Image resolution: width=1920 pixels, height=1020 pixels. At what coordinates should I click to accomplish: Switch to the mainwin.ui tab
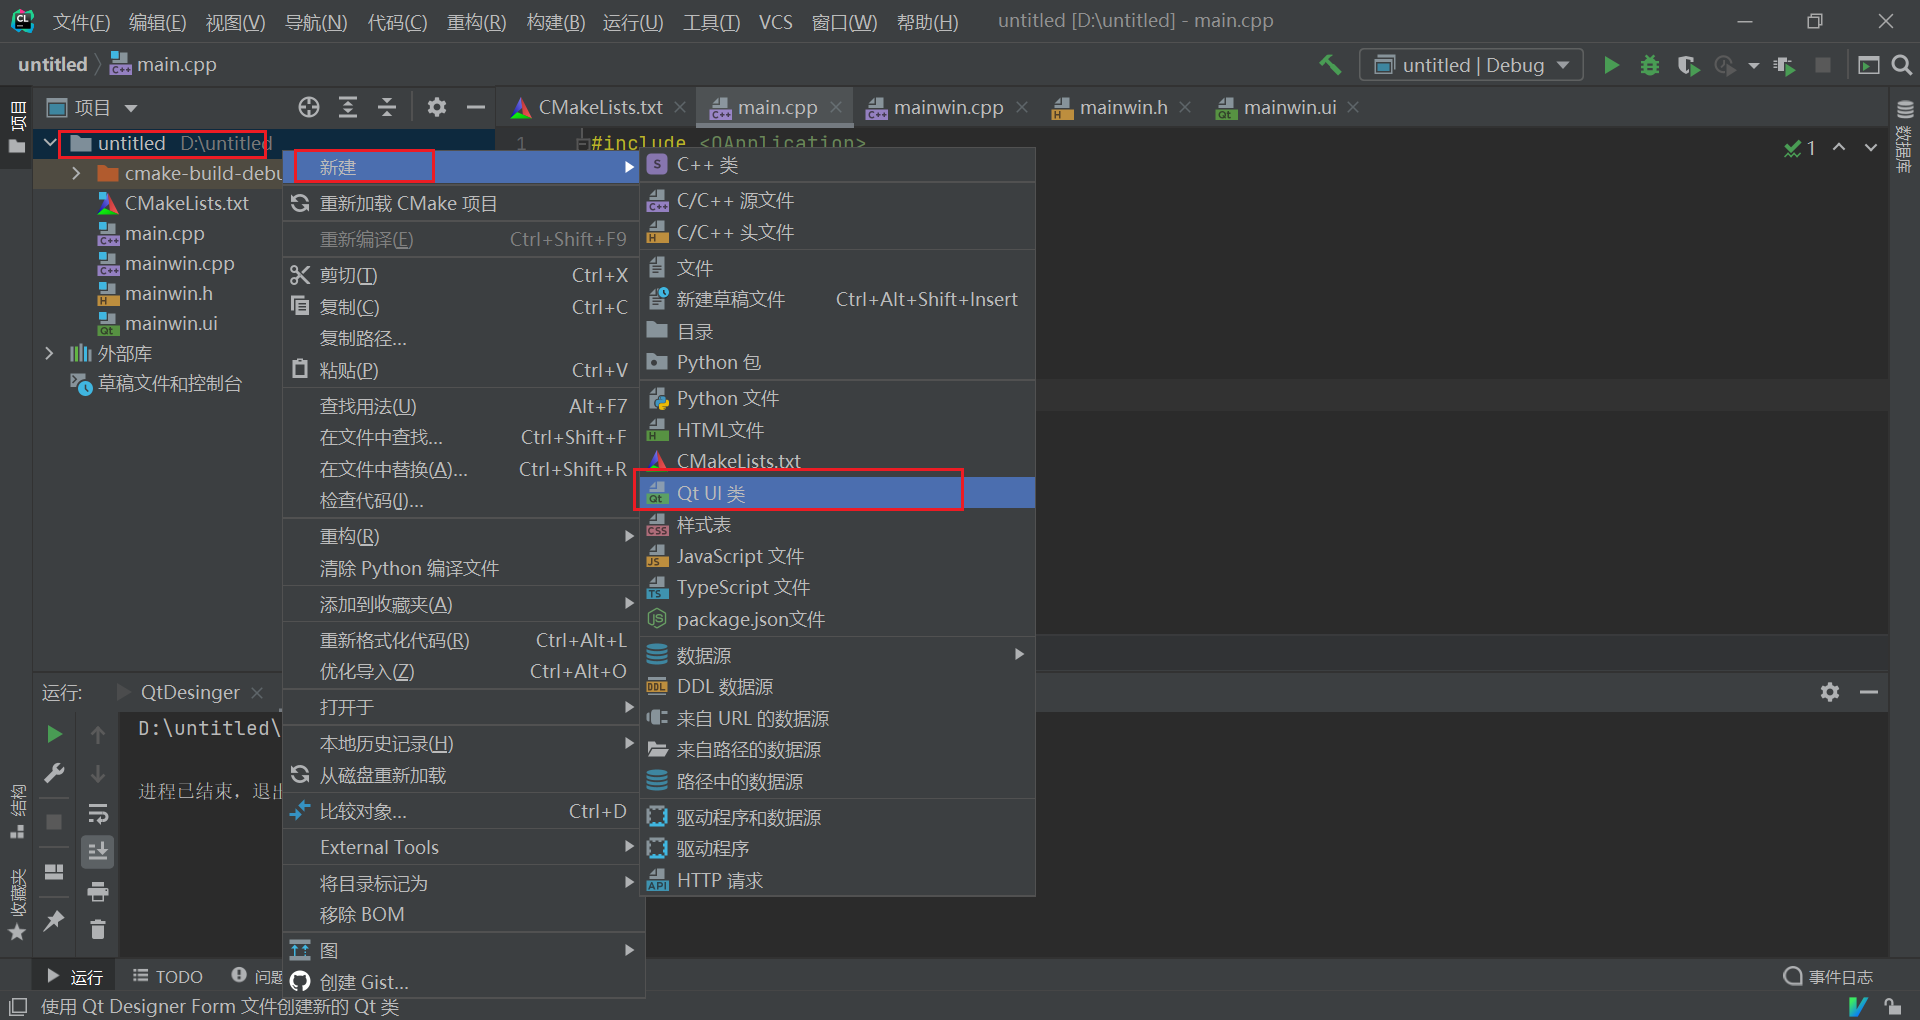(1288, 107)
